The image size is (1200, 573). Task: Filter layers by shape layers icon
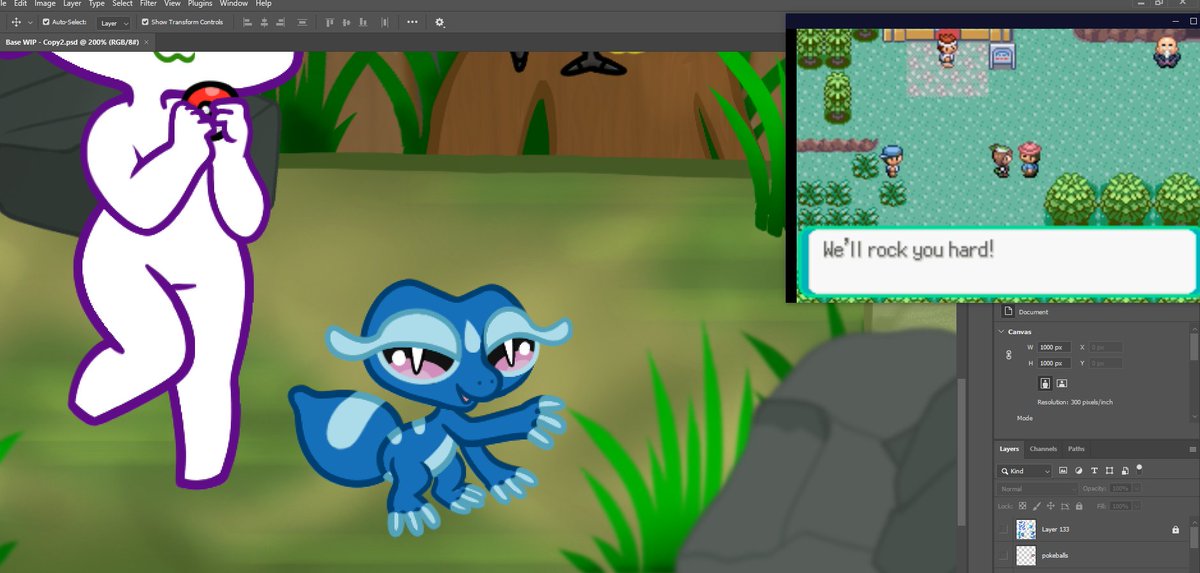[1110, 470]
